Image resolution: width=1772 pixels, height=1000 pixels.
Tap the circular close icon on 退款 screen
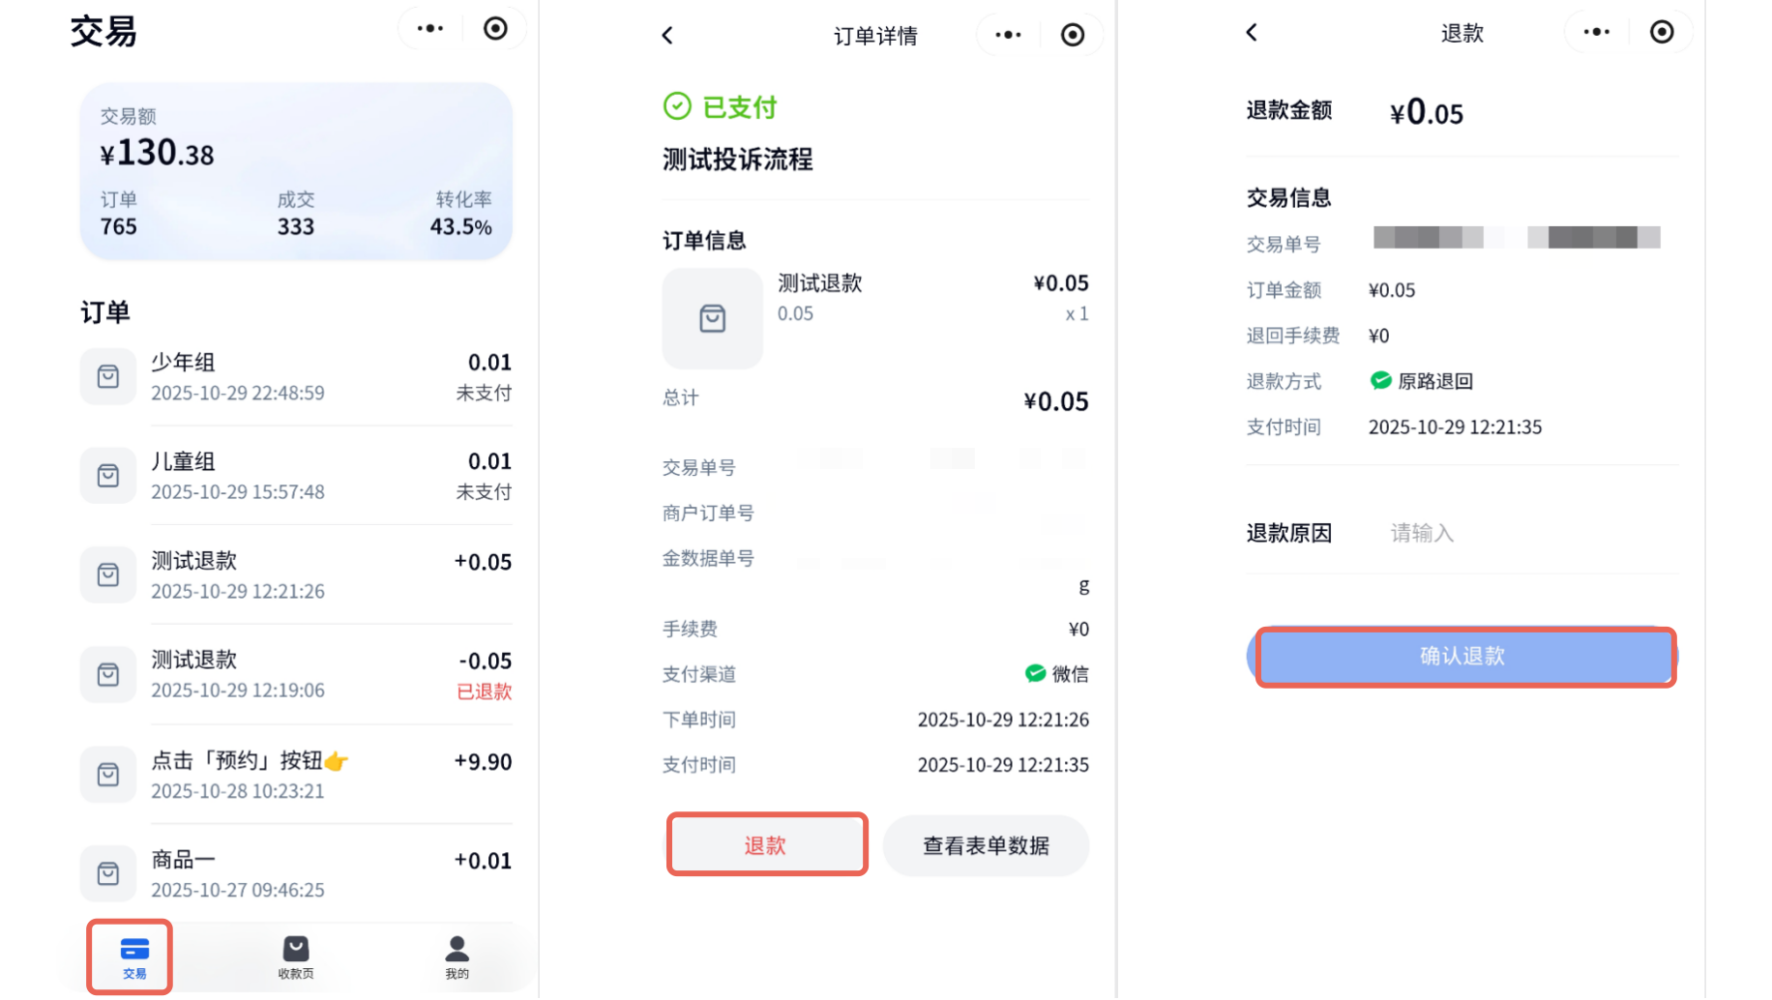pyautogui.click(x=1661, y=33)
